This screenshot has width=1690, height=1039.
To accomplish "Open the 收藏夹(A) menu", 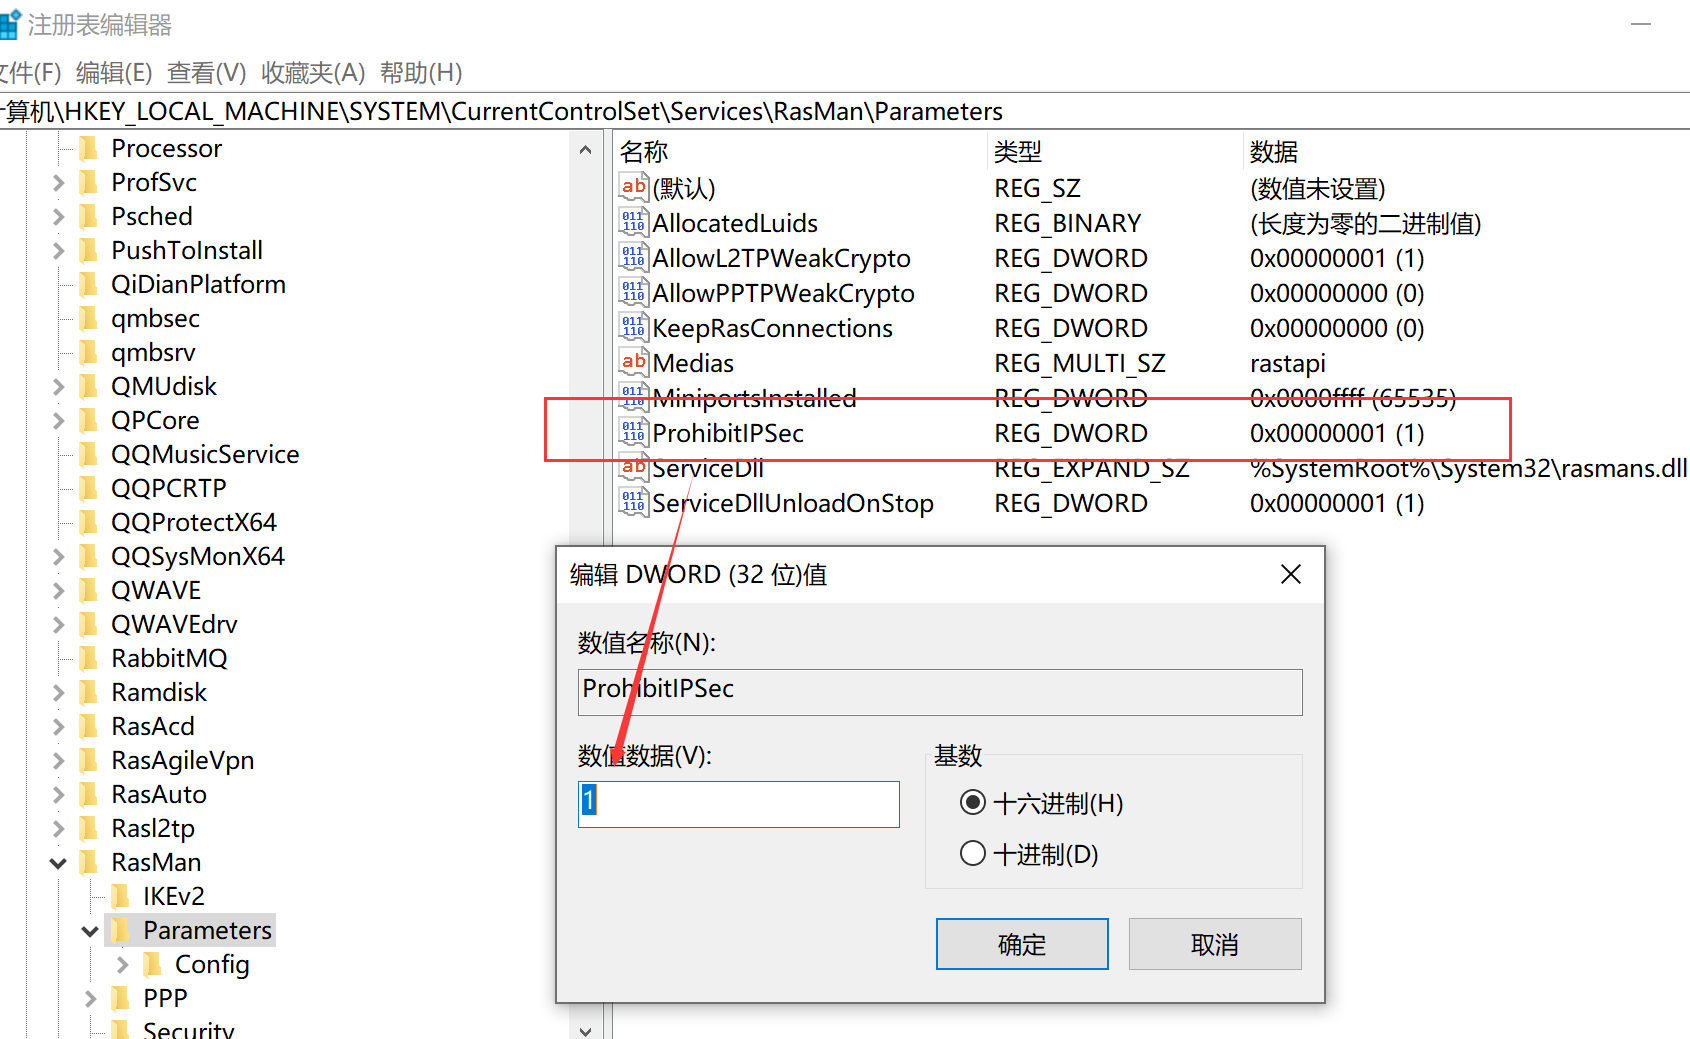I will [x=313, y=73].
